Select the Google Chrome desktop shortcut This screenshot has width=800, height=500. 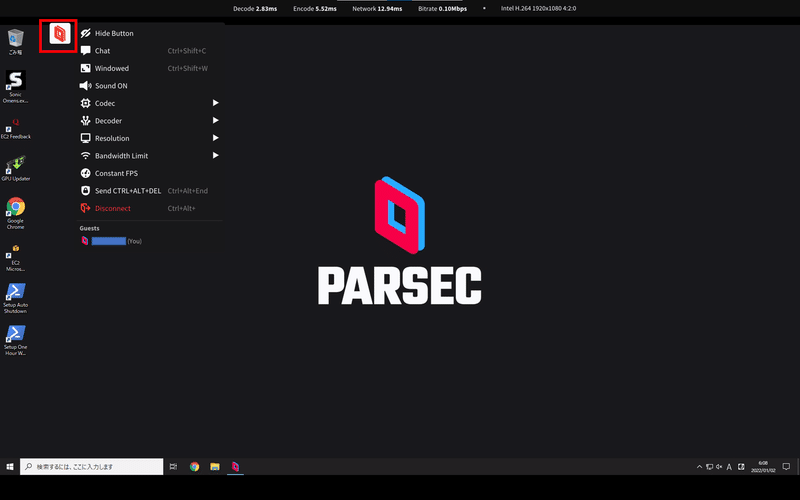pyautogui.click(x=15, y=213)
